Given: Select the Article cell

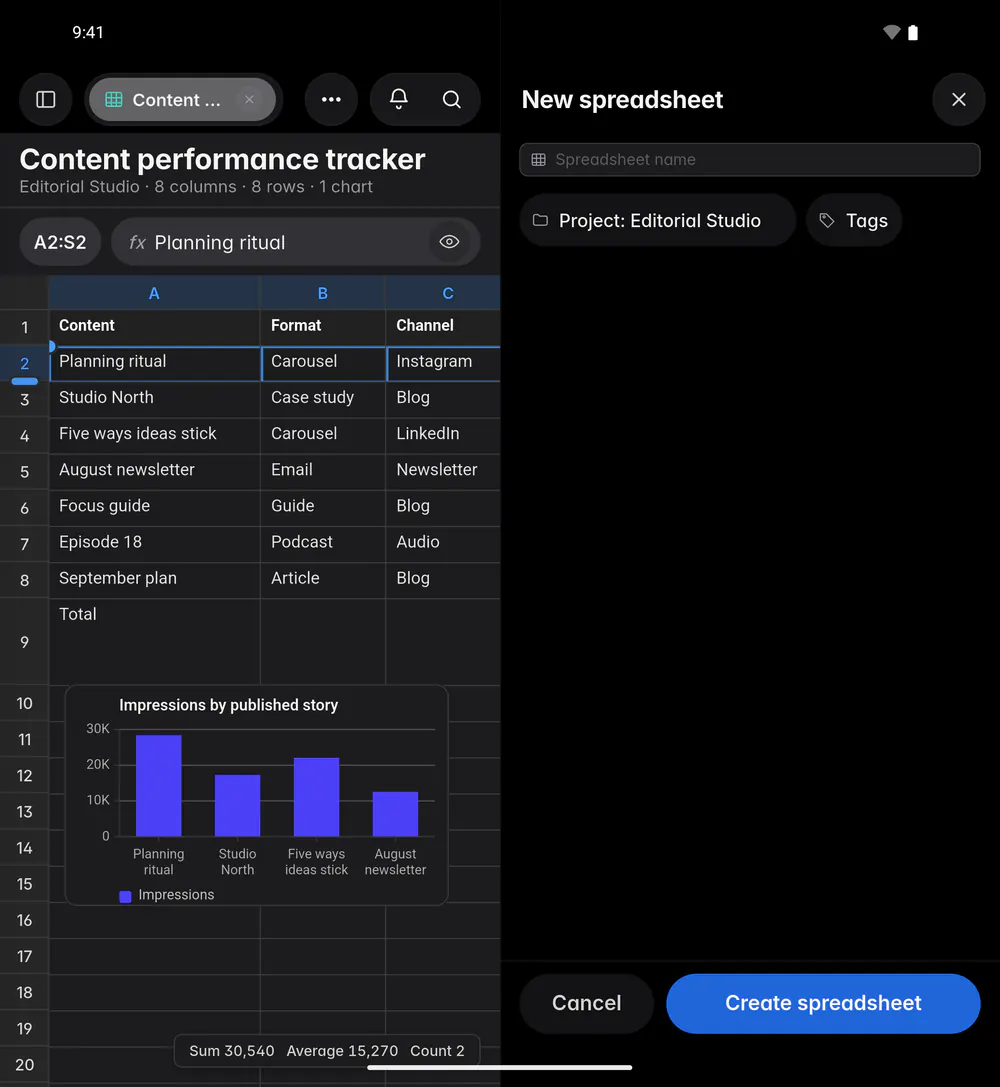Looking at the screenshot, I should [x=323, y=578].
